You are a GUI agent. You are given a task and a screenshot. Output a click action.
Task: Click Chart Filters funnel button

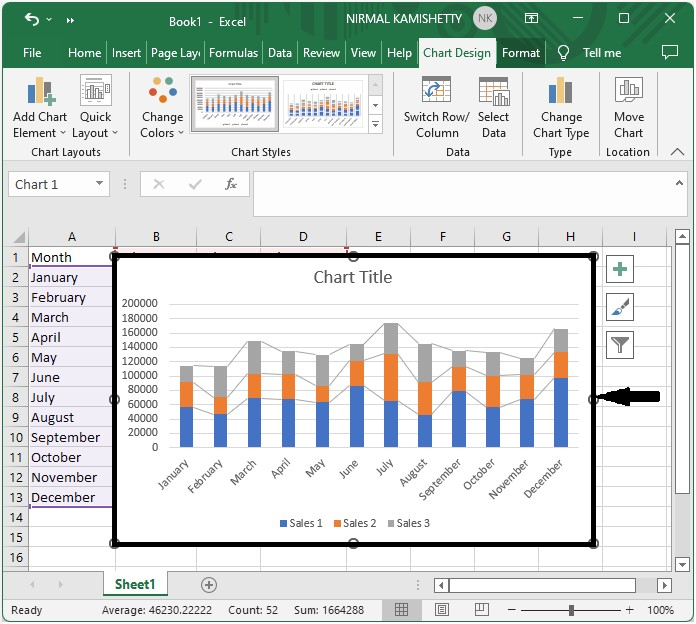(x=620, y=345)
